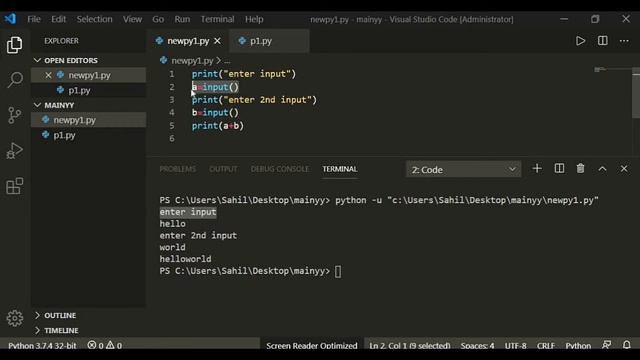Screen dimensions: 640x360
Task: Click errors and warnings count indicator
Action: [105, 345]
